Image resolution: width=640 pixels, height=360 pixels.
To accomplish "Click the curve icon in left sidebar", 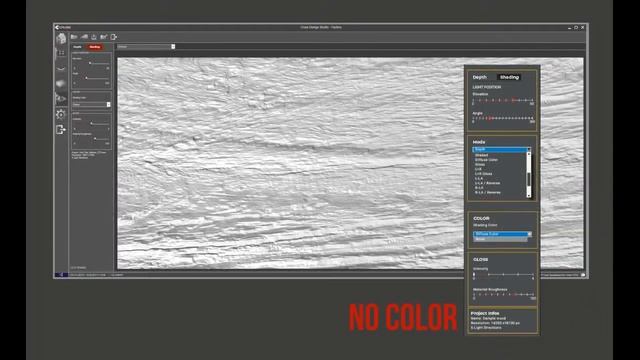I will pyautogui.click(x=61, y=69).
